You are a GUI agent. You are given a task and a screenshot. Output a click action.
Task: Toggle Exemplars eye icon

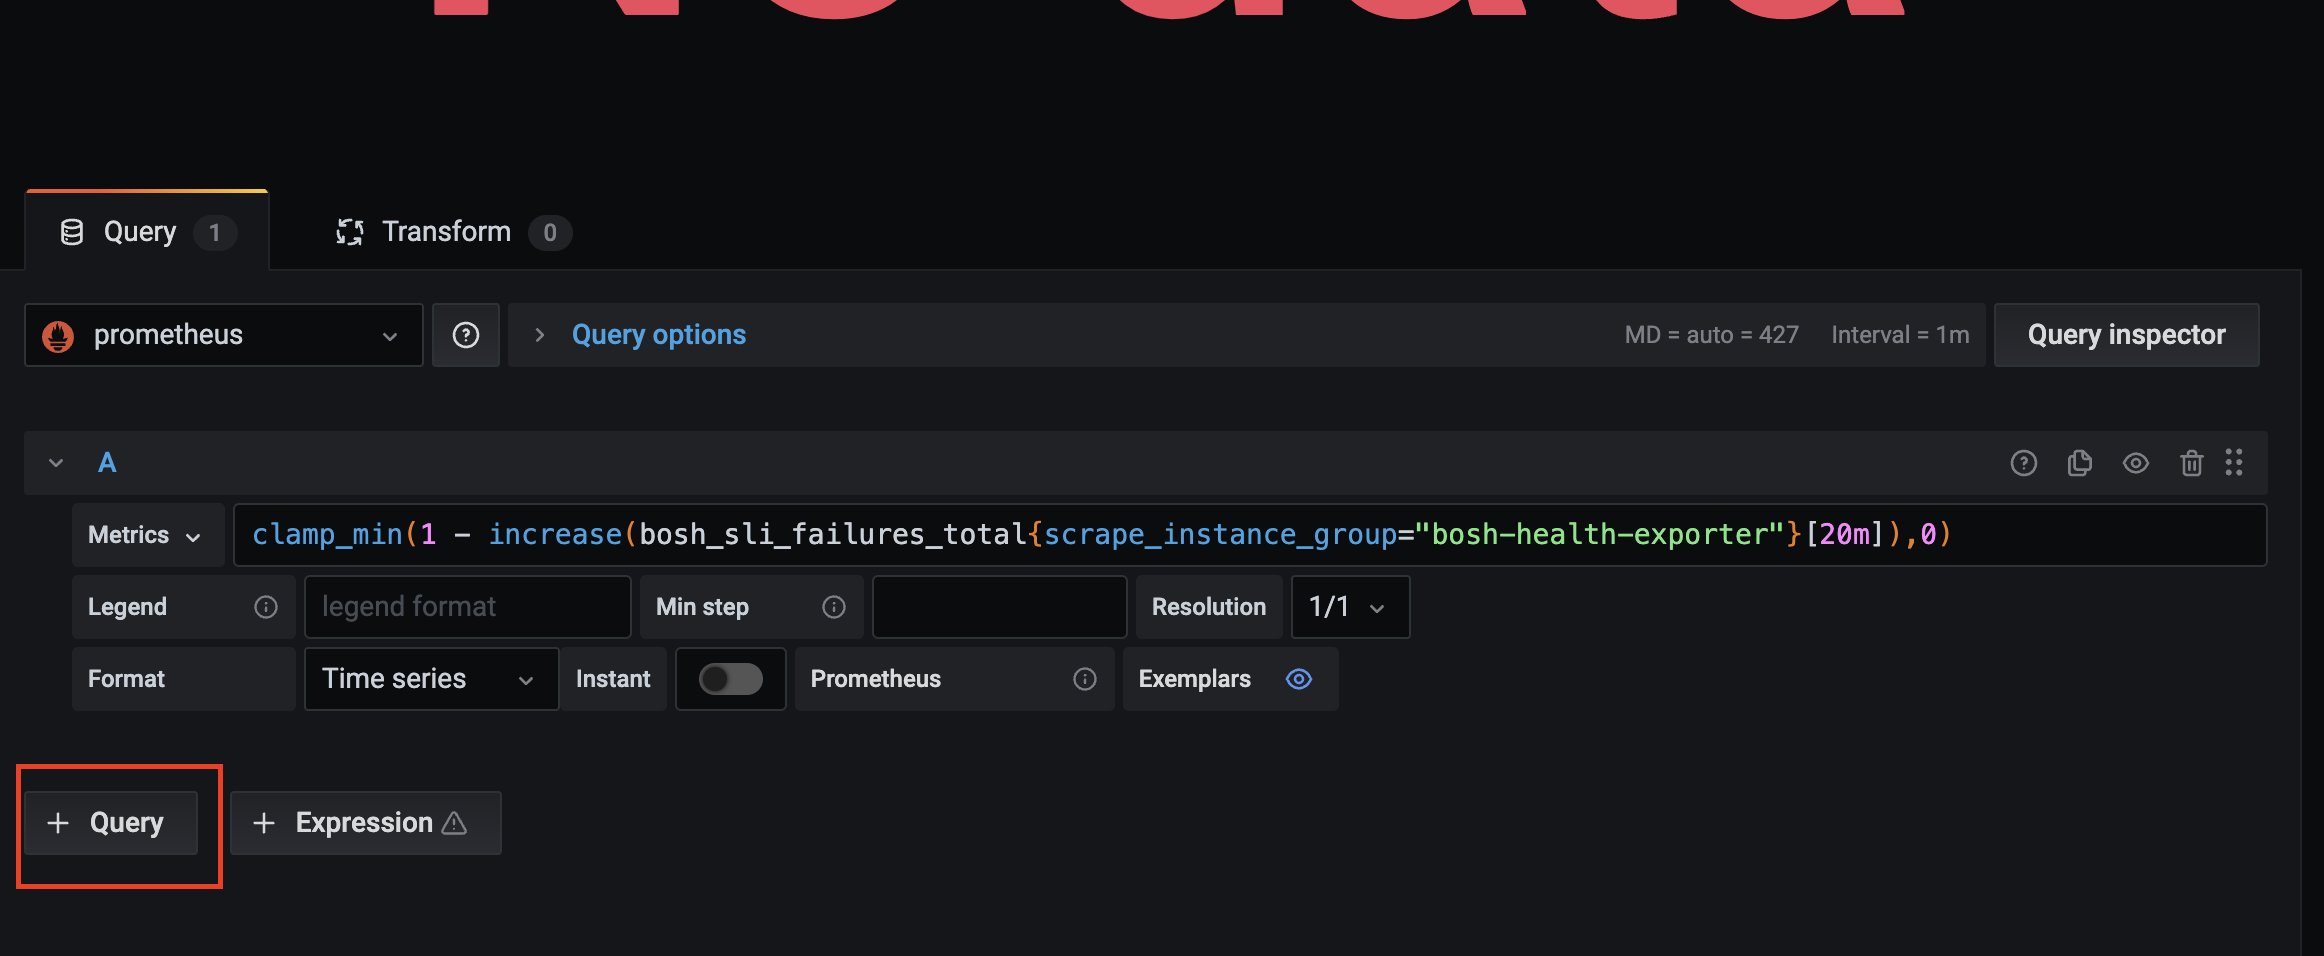[1298, 679]
